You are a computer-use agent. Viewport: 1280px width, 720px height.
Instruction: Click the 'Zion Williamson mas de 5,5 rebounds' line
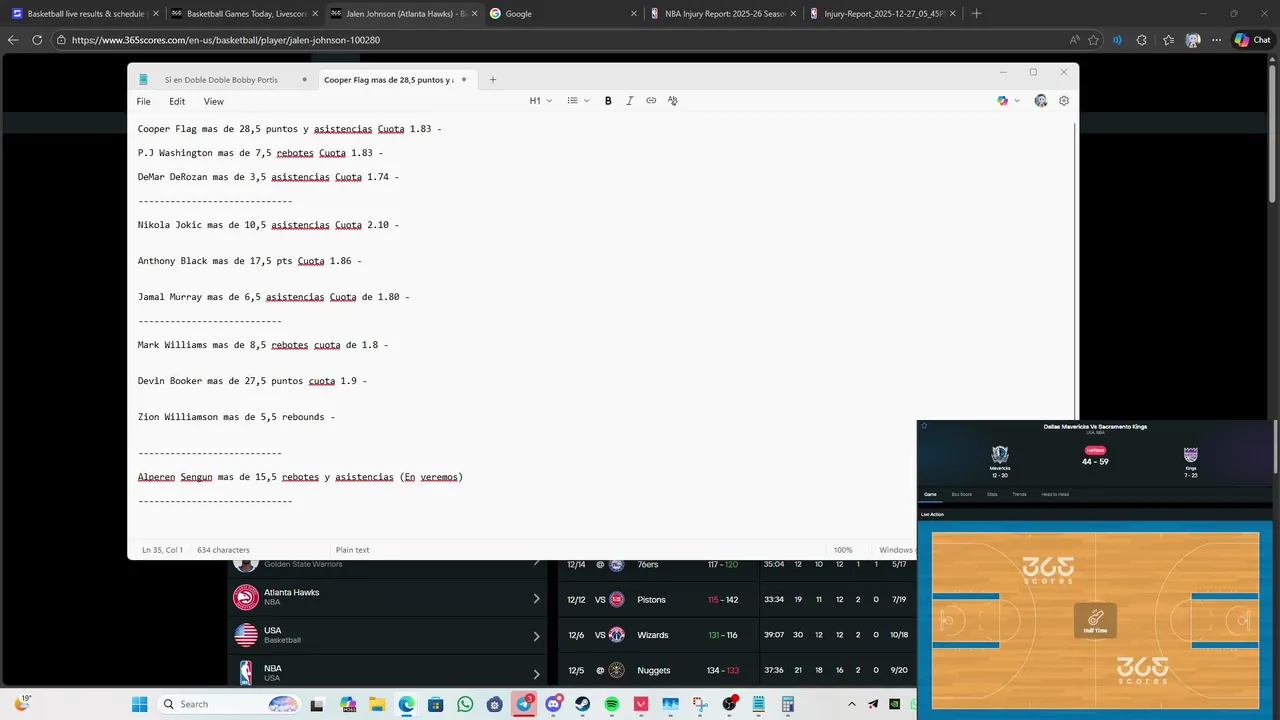pos(236,417)
